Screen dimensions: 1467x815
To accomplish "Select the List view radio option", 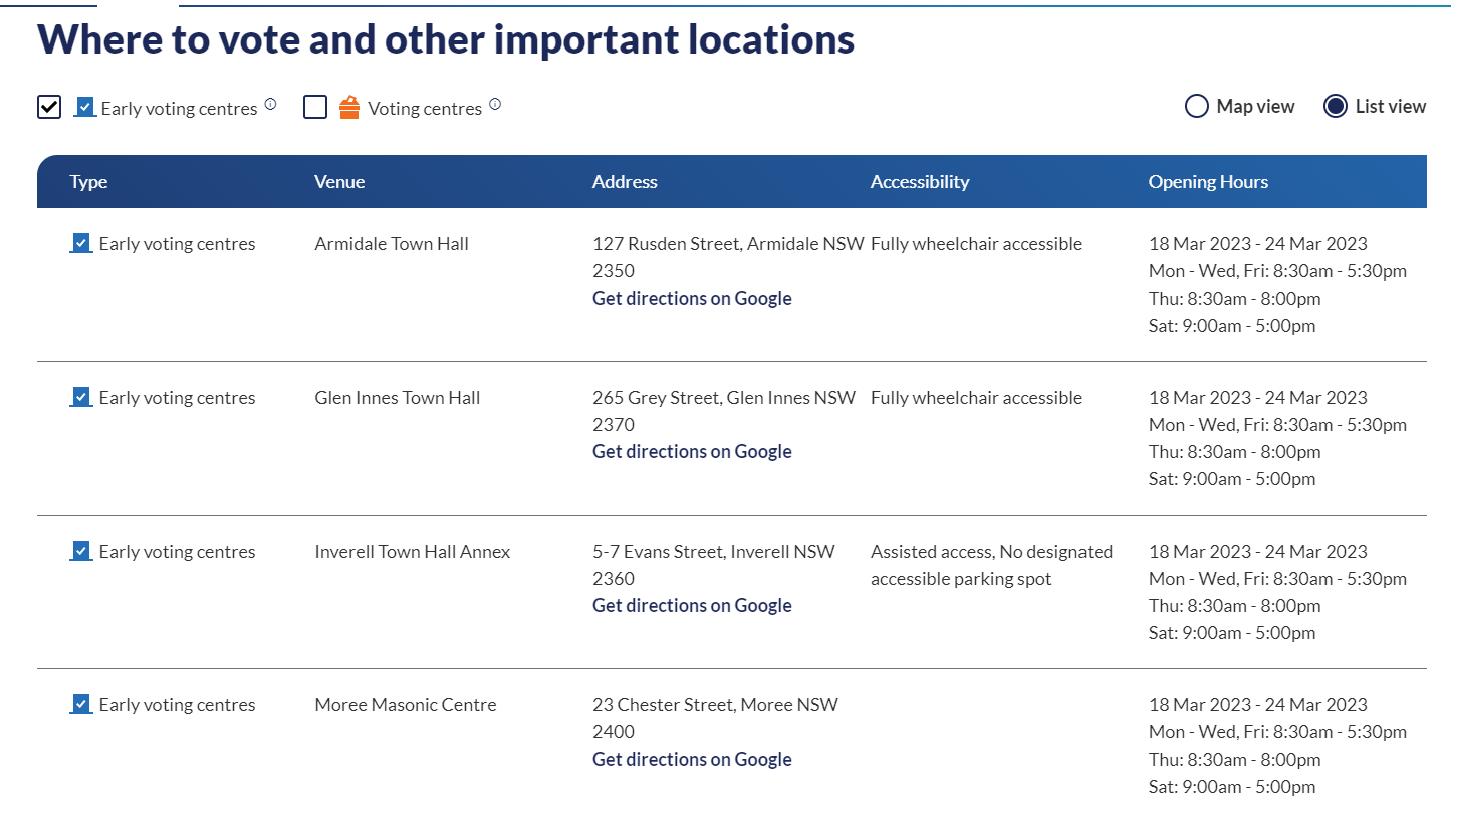I will pos(1335,106).
